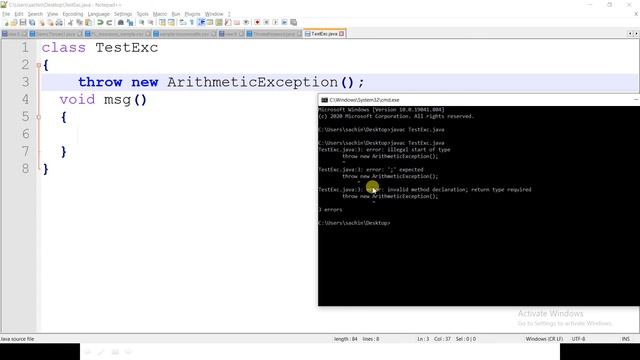The width and height of the screenshot is (640, 360).
Task: Click the Open file toolbar icon
Action: click(x=14, y=22)
